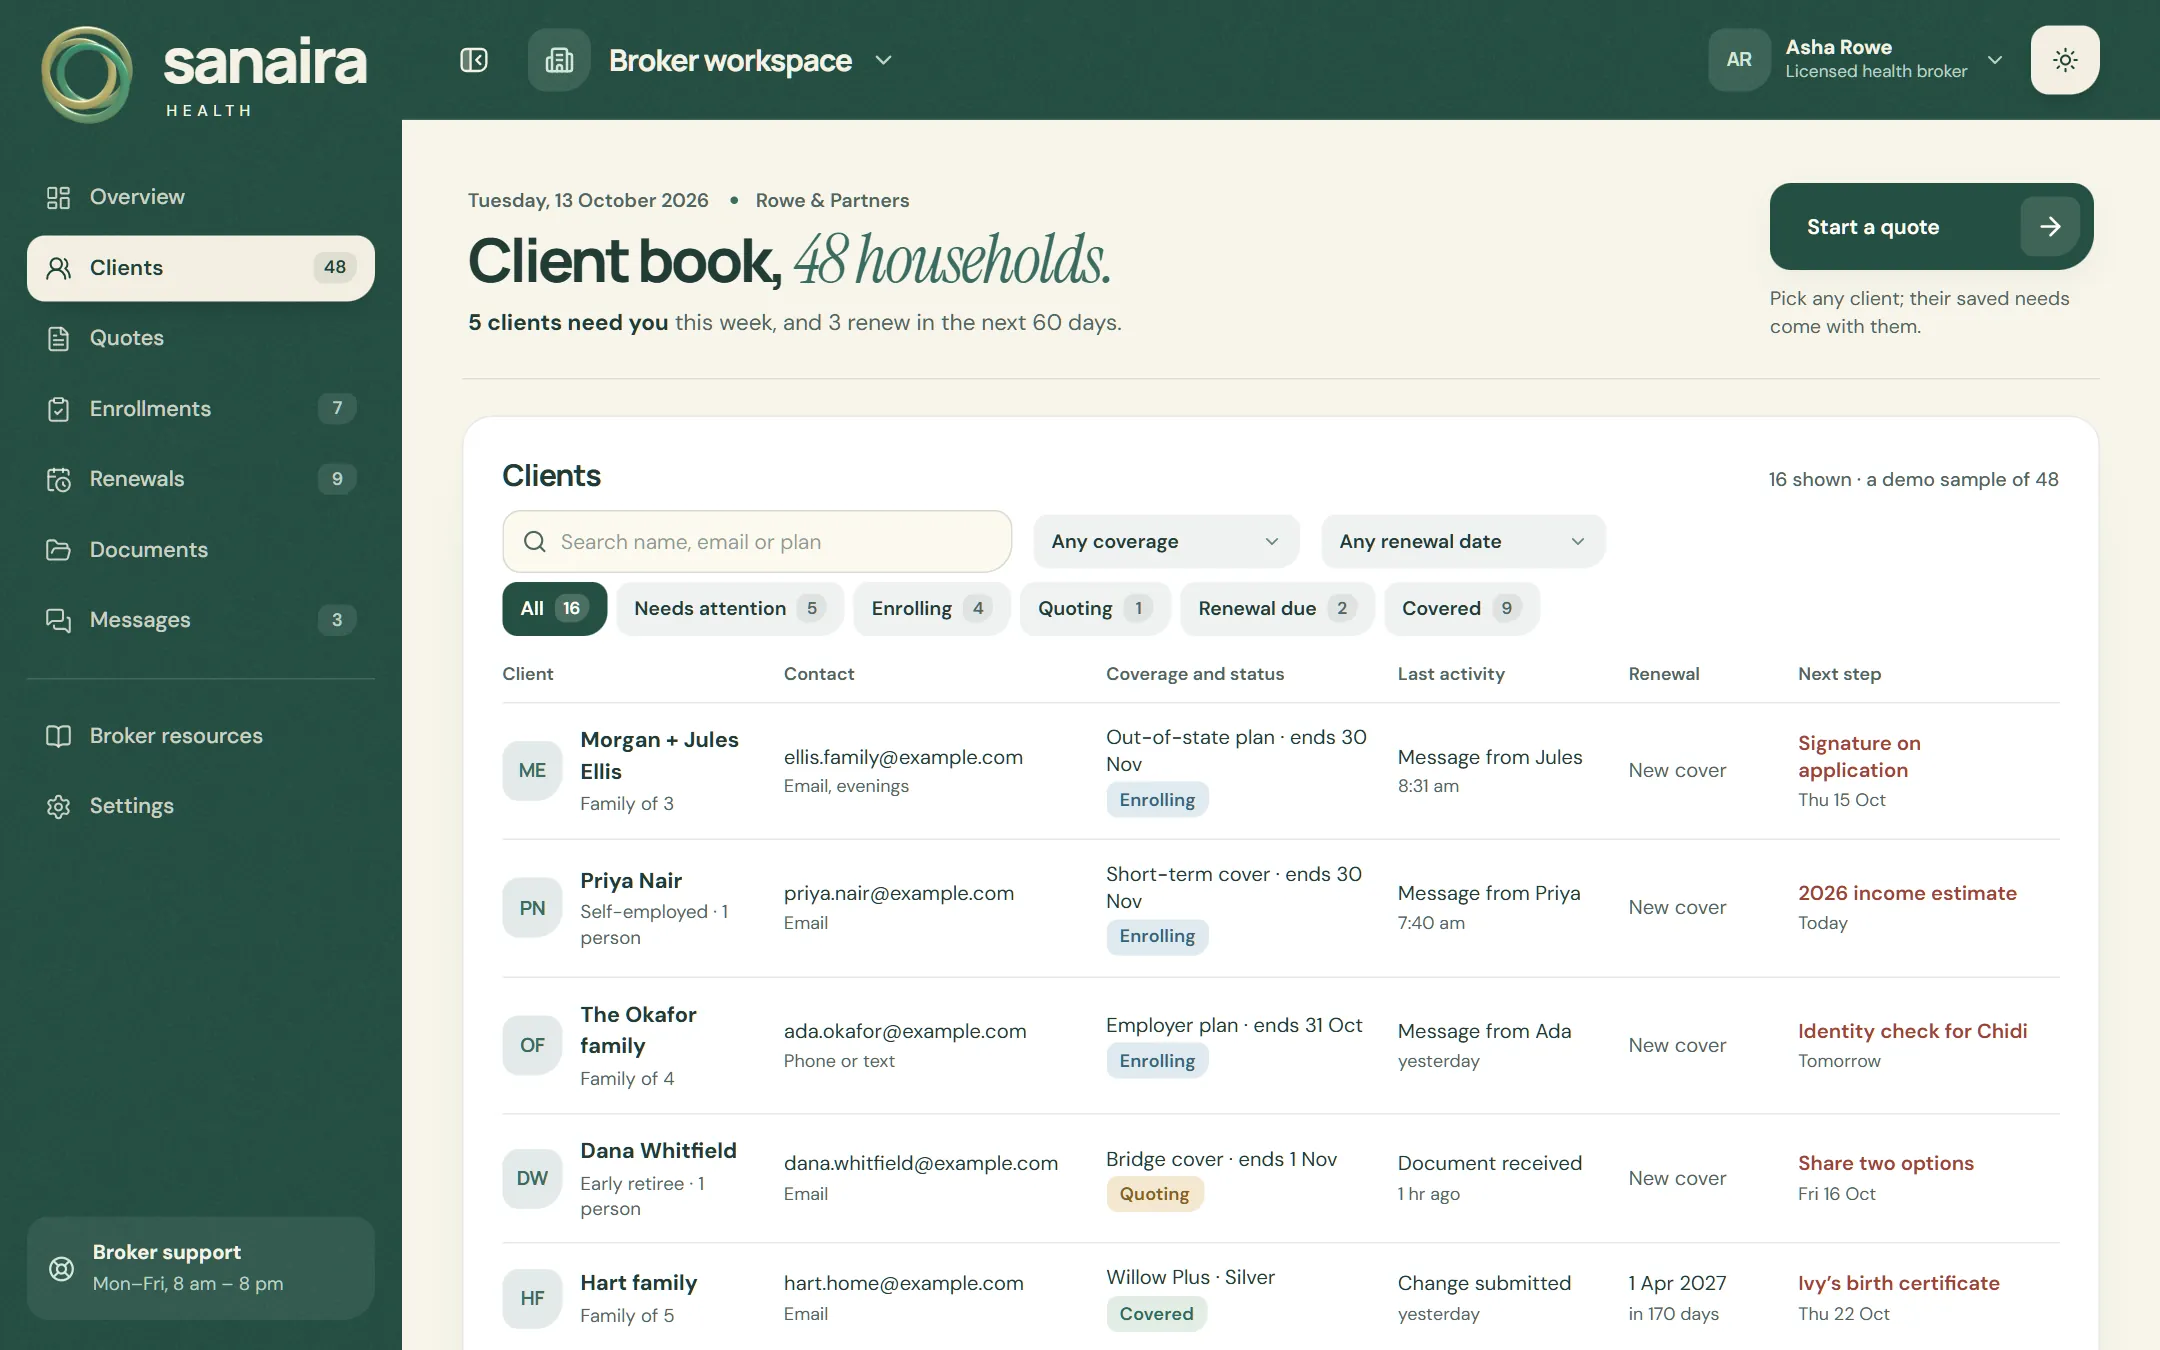The height and width of the screenshot is (1350, 2160).
Task: Click the Broker support lifebuoy icon
Action: (x=61, y=1268)
